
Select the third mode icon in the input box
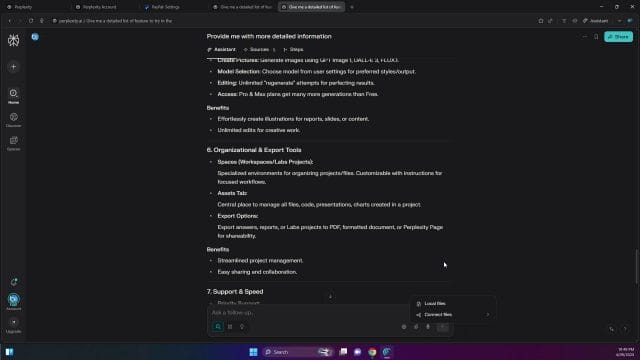[242, 327]
